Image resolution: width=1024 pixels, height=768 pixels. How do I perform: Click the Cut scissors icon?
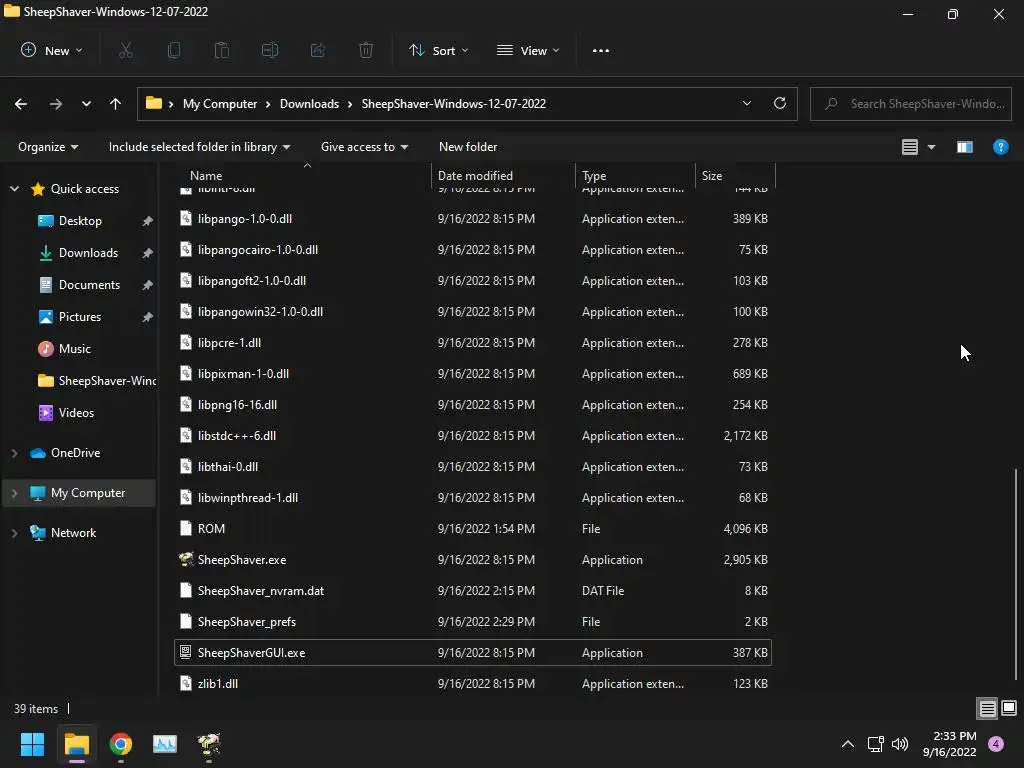[126, 50]
